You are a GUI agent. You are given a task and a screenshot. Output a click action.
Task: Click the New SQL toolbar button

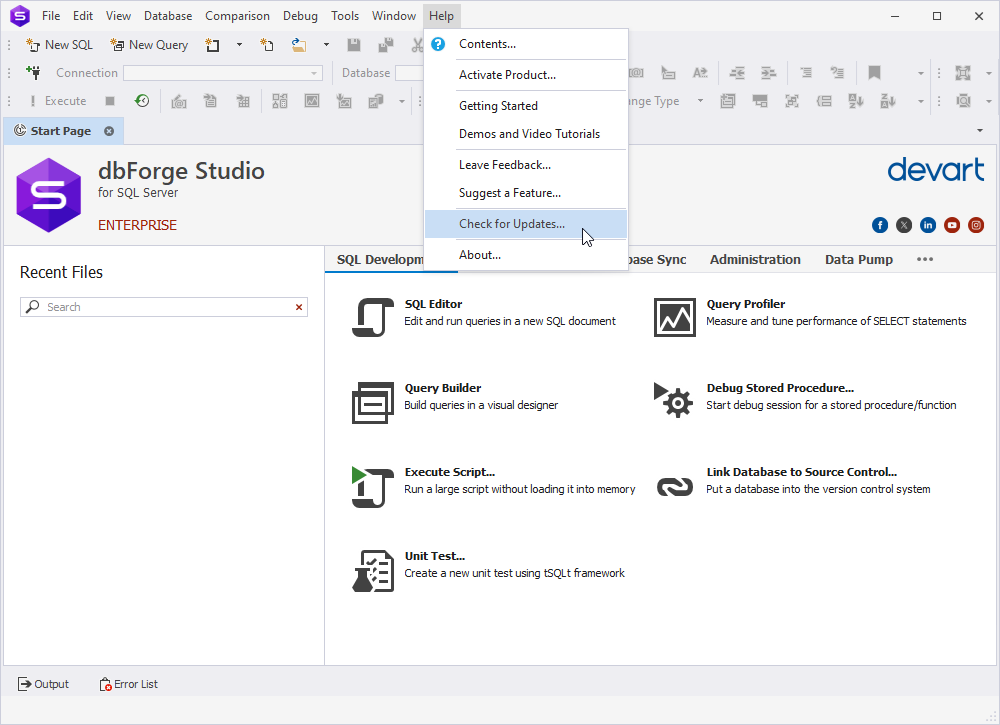coord(59,45)
